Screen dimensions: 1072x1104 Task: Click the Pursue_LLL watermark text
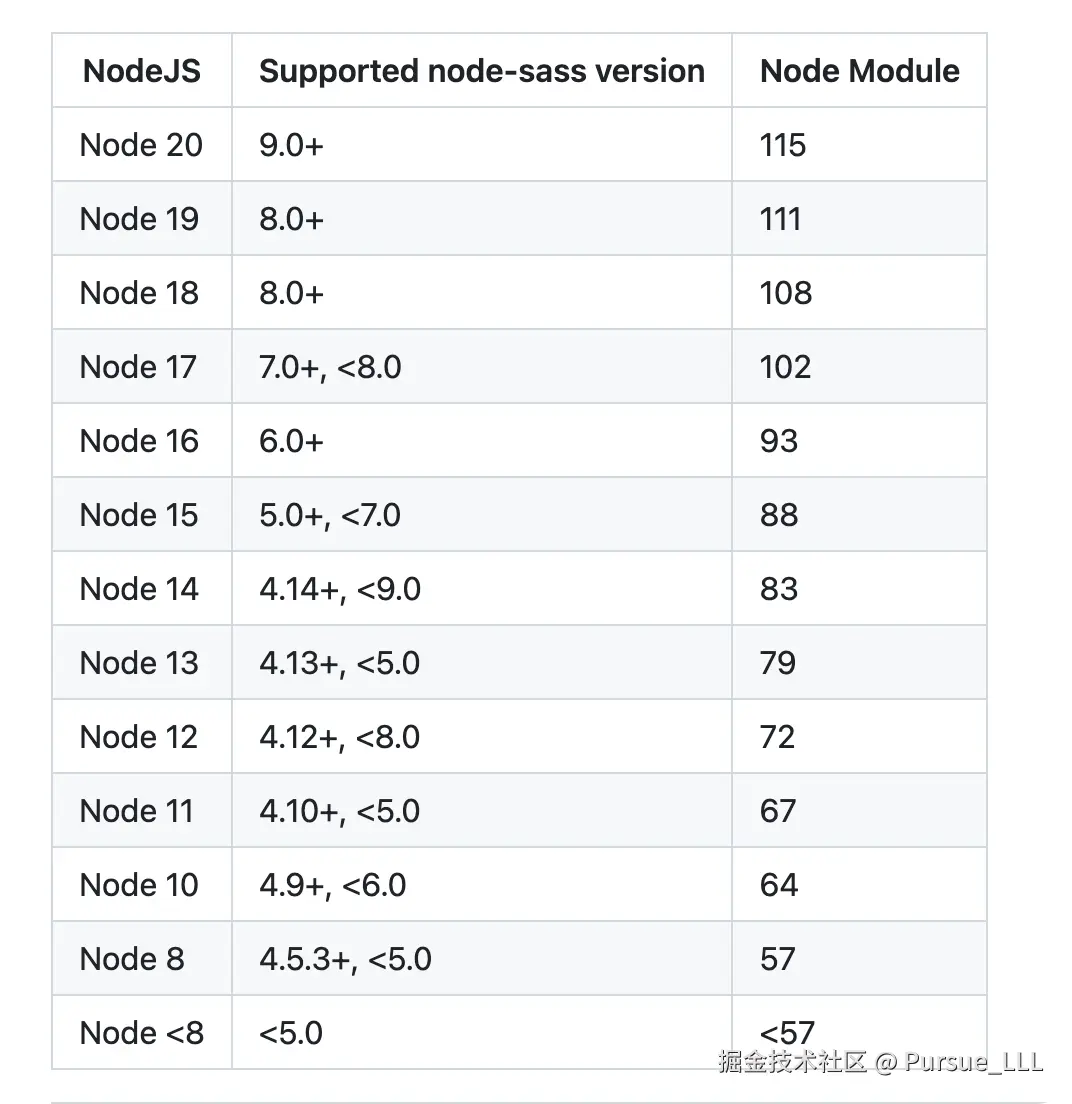(973, 1061)
